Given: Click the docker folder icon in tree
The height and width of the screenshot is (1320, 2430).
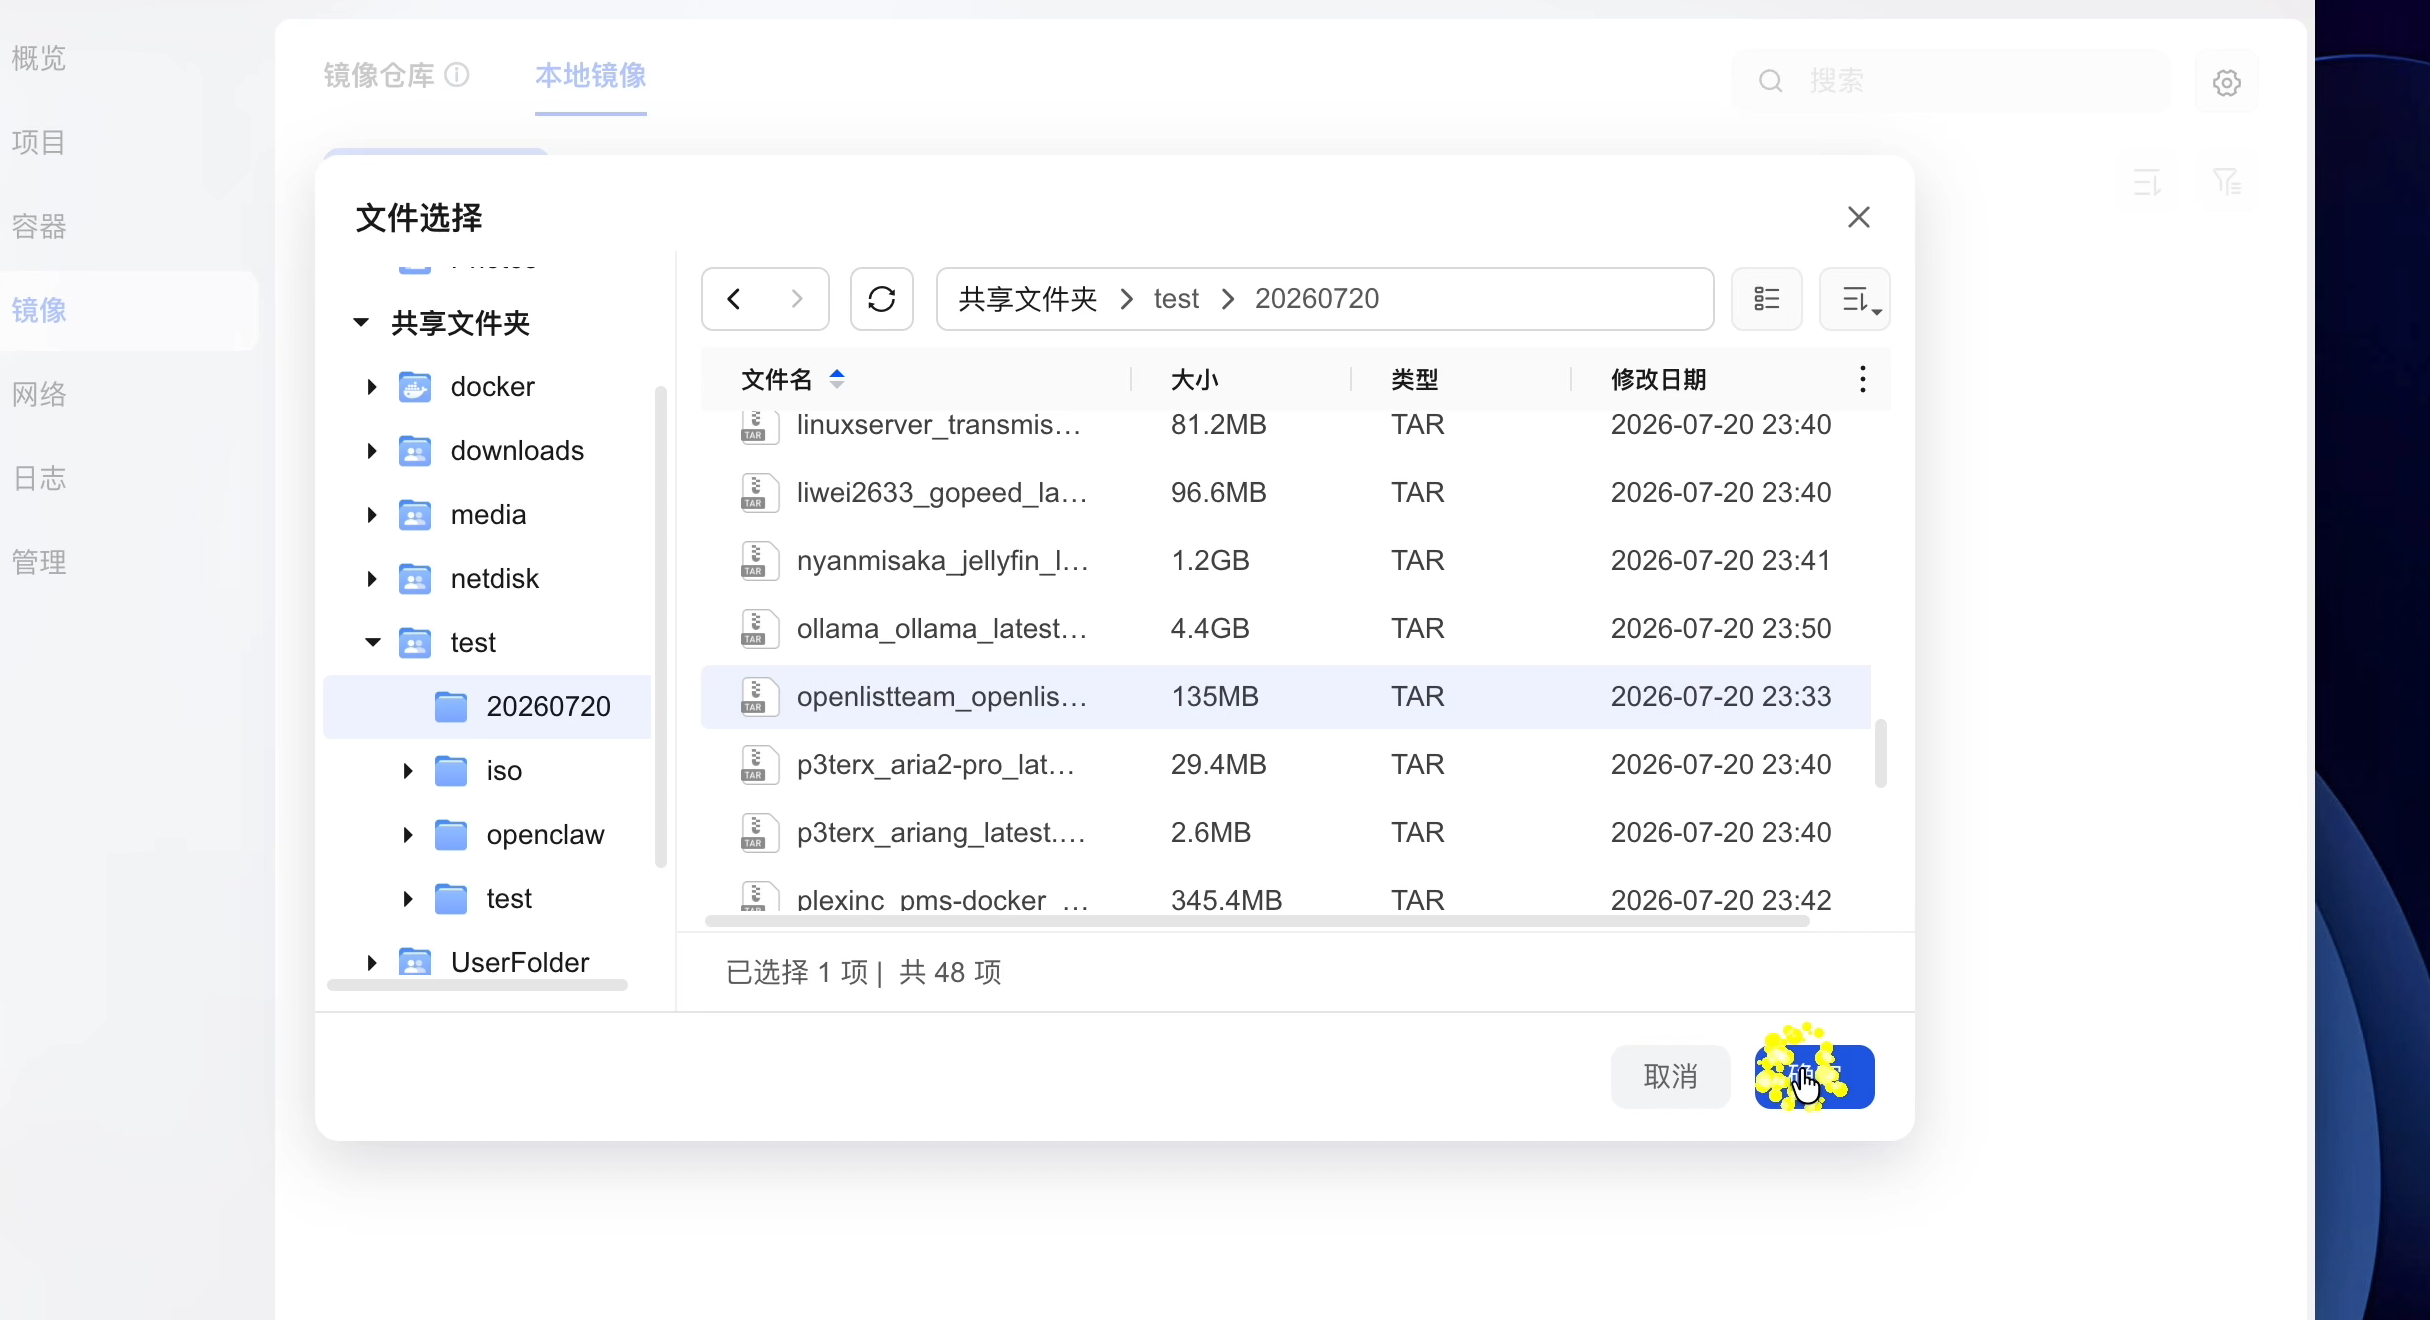Looking at the screenshot, I should point(415,387).
